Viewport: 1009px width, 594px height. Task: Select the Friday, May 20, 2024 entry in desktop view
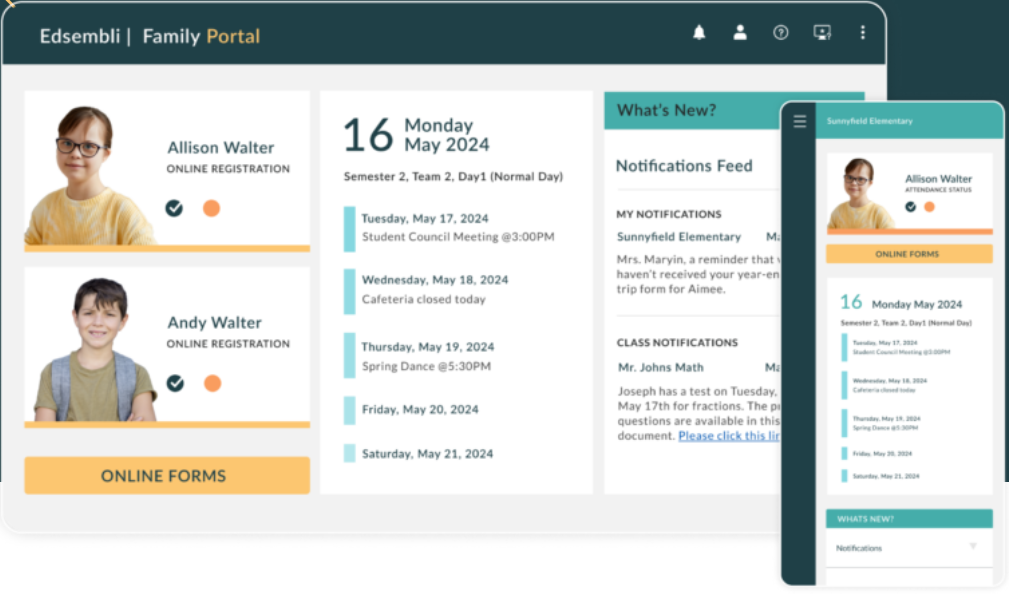(420, 409)
